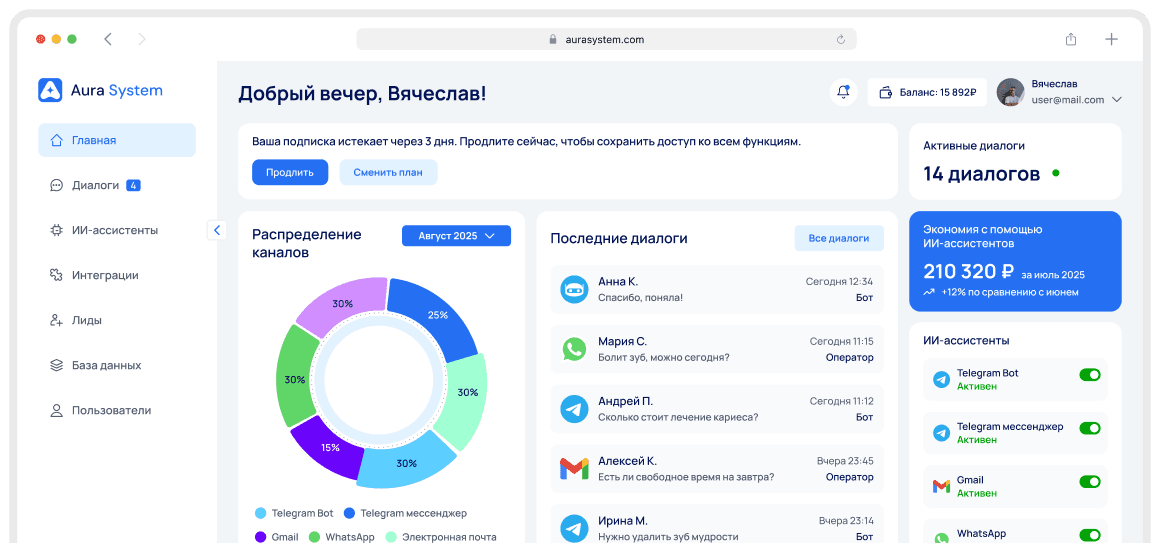The height and width of the screenshot is (543, 1161).
Task: Click the Электронная почта legend label
Action: [x=449, y=537]
